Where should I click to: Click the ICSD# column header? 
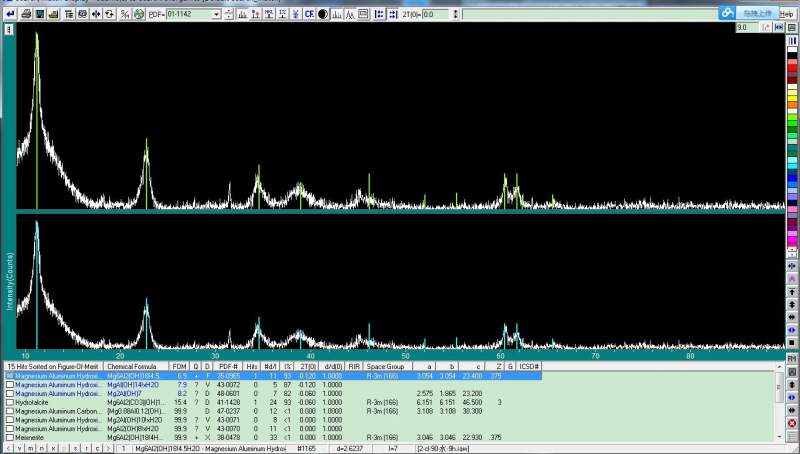pyautogui.click(x=529, y=366)
